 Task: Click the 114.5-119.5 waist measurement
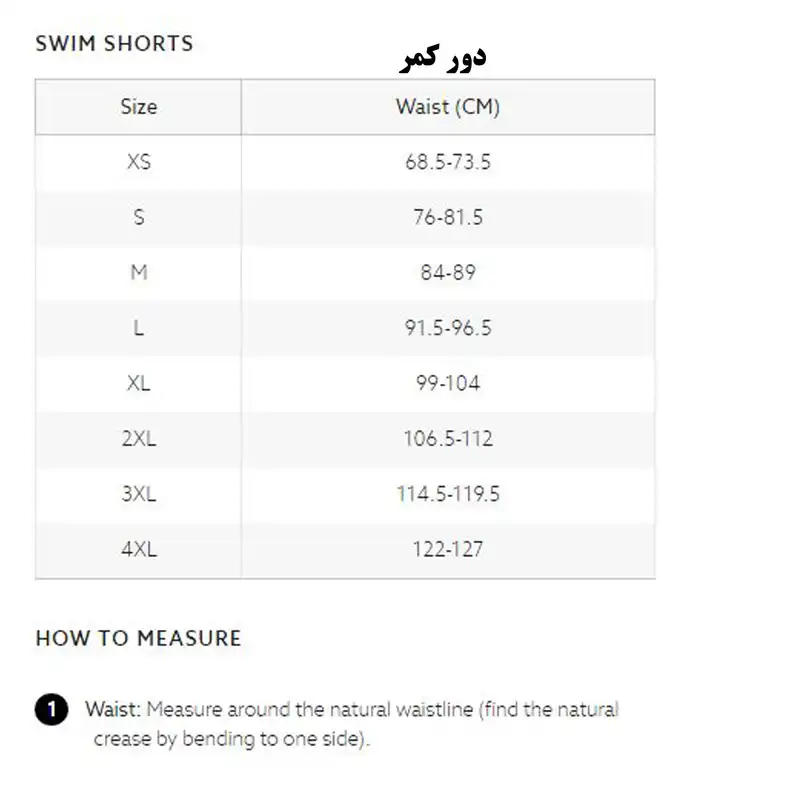pyautogui.click(x=447, y=494)
